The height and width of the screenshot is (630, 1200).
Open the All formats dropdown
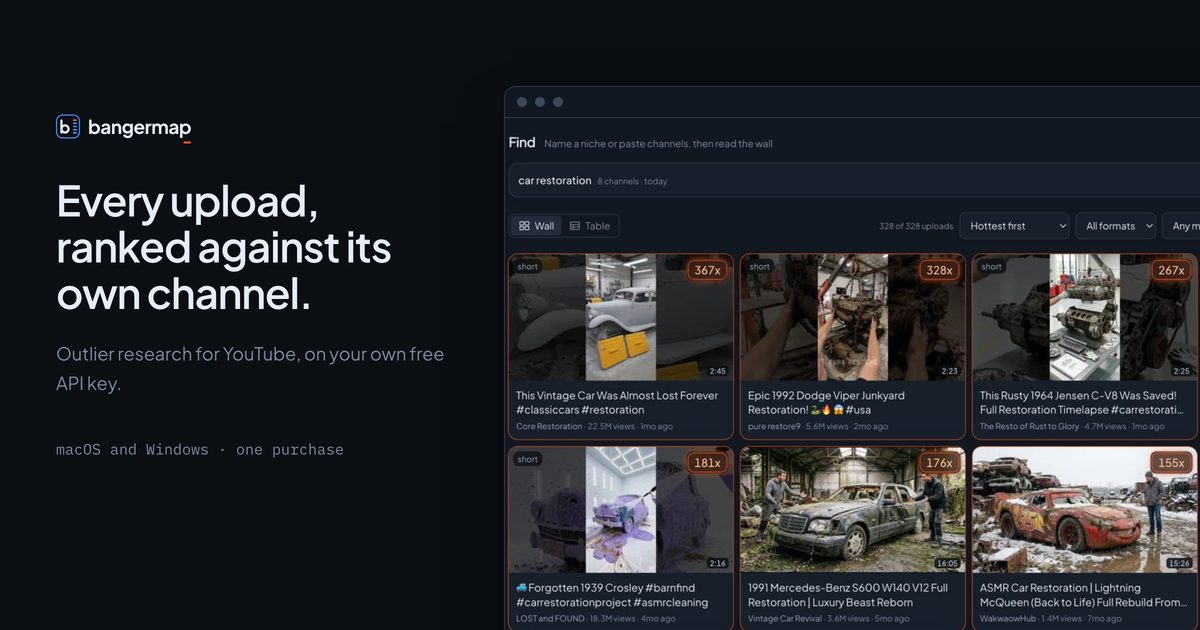[1115, 226]
